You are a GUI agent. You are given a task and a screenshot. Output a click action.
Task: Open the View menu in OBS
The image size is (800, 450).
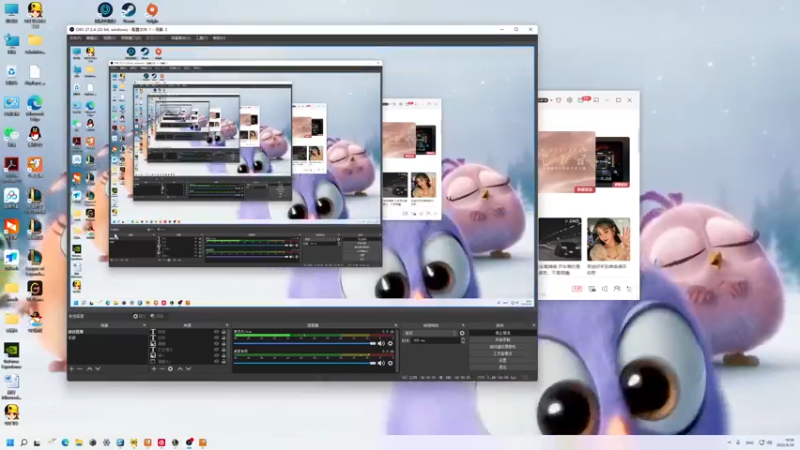pyautogui.click(x=109, y=38)
